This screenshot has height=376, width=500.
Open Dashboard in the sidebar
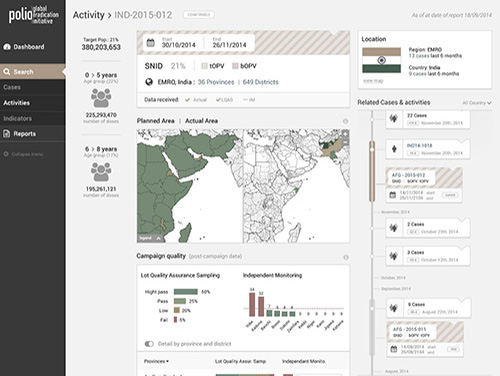point(33,47)
